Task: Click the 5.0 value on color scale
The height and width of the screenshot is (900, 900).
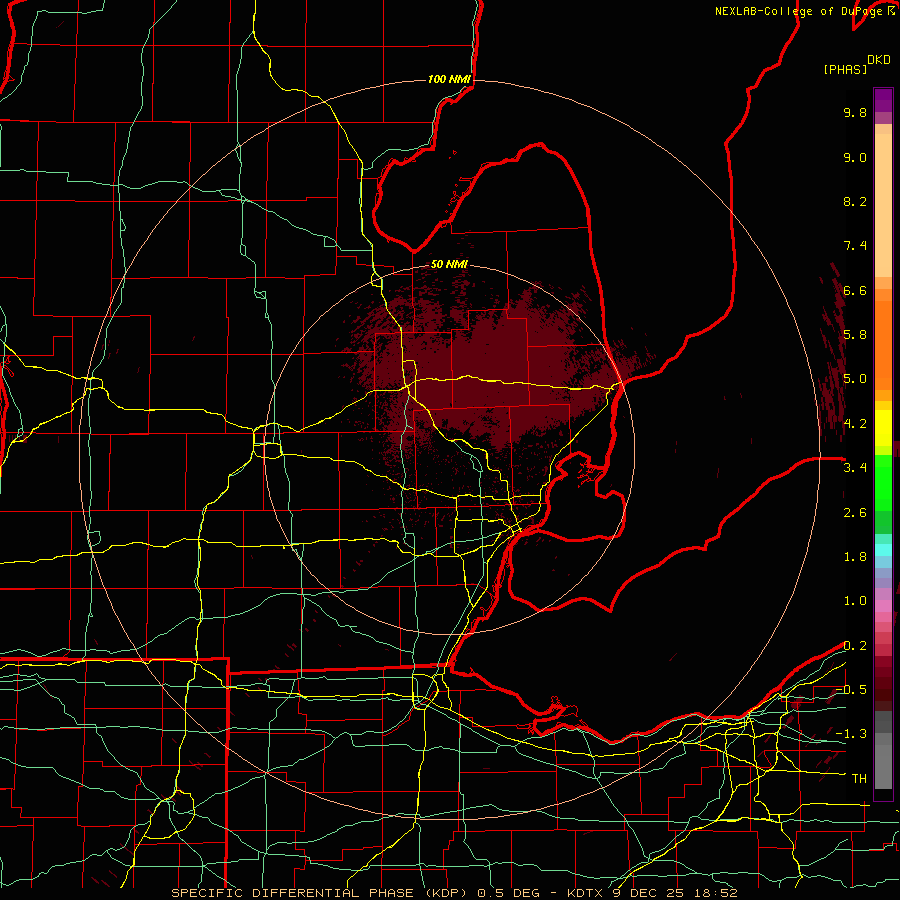Action: pyautogui.click(x=855, y=379)
